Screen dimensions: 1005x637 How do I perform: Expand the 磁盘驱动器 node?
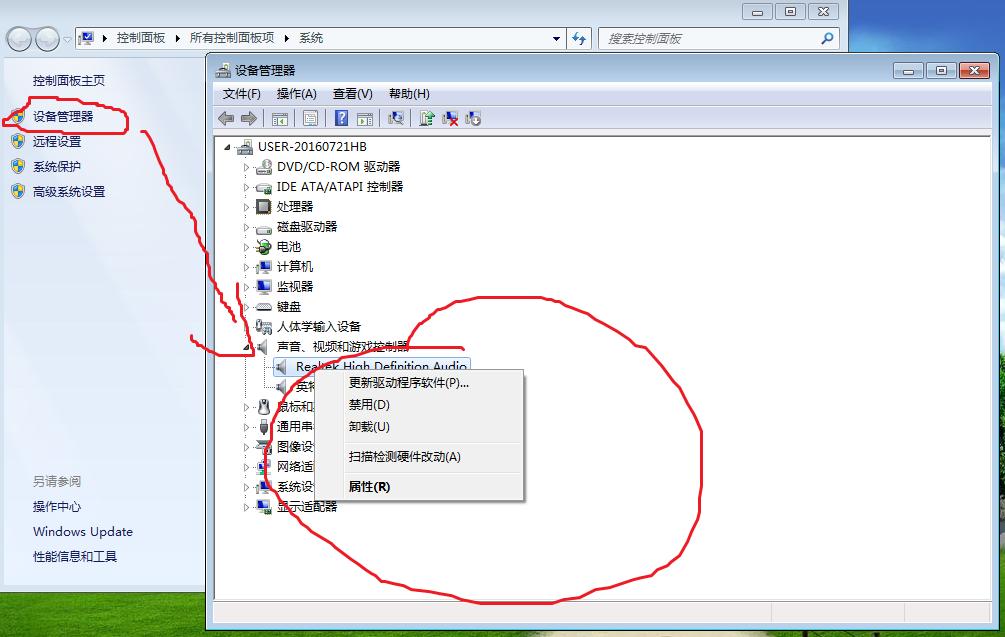246,227
